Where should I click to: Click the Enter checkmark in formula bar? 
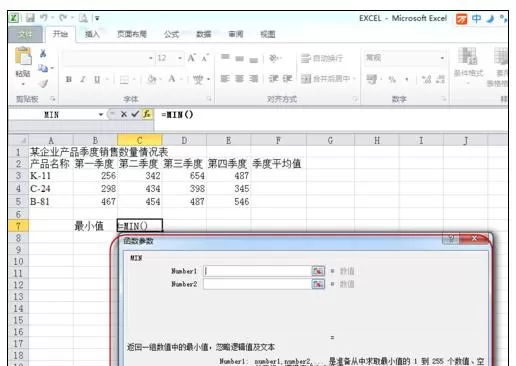(x=135, y=114)
